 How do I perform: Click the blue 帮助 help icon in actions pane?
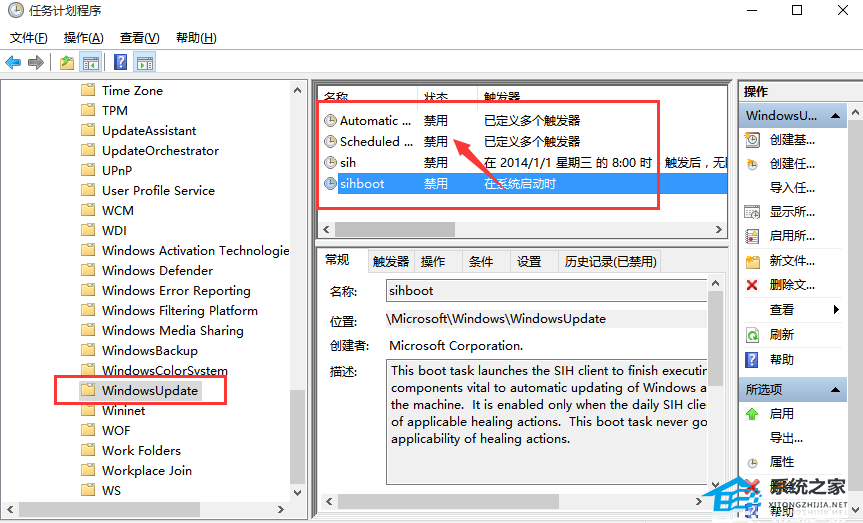pos(752,359)
